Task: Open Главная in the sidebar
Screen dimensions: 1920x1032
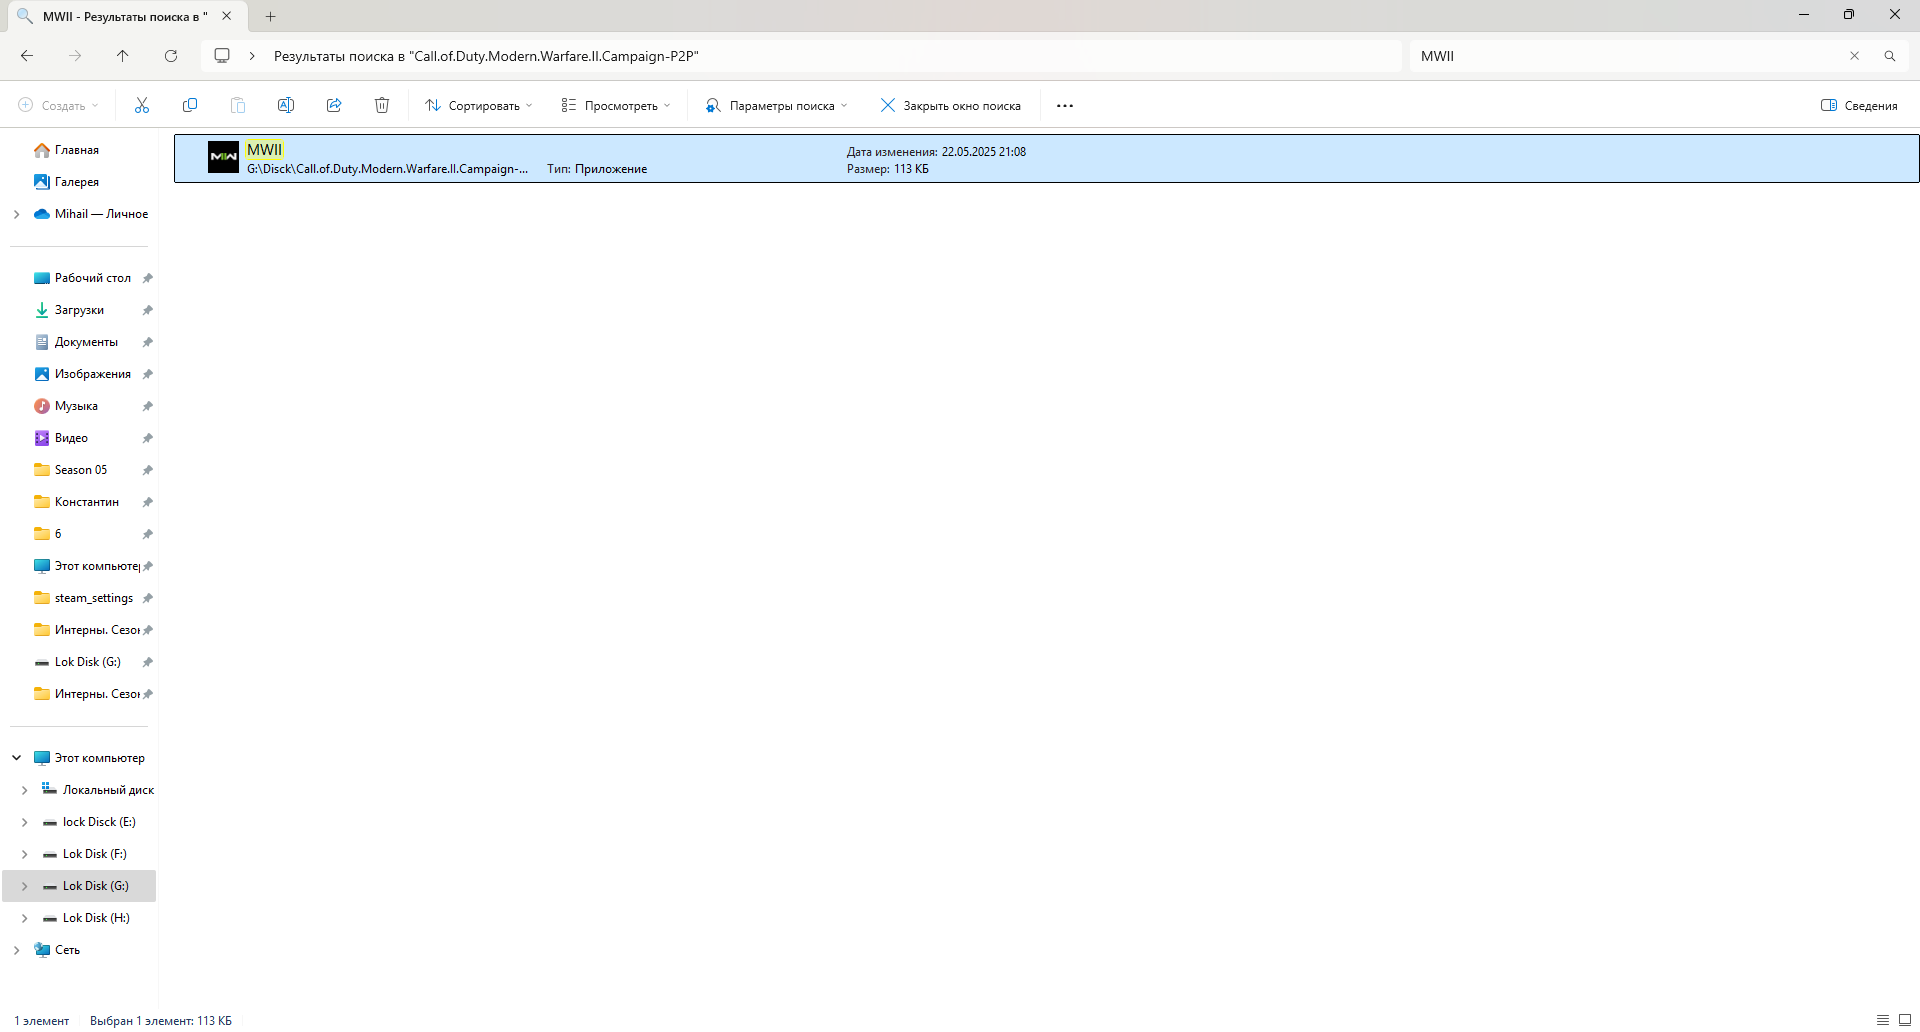Action: point(77,150)
